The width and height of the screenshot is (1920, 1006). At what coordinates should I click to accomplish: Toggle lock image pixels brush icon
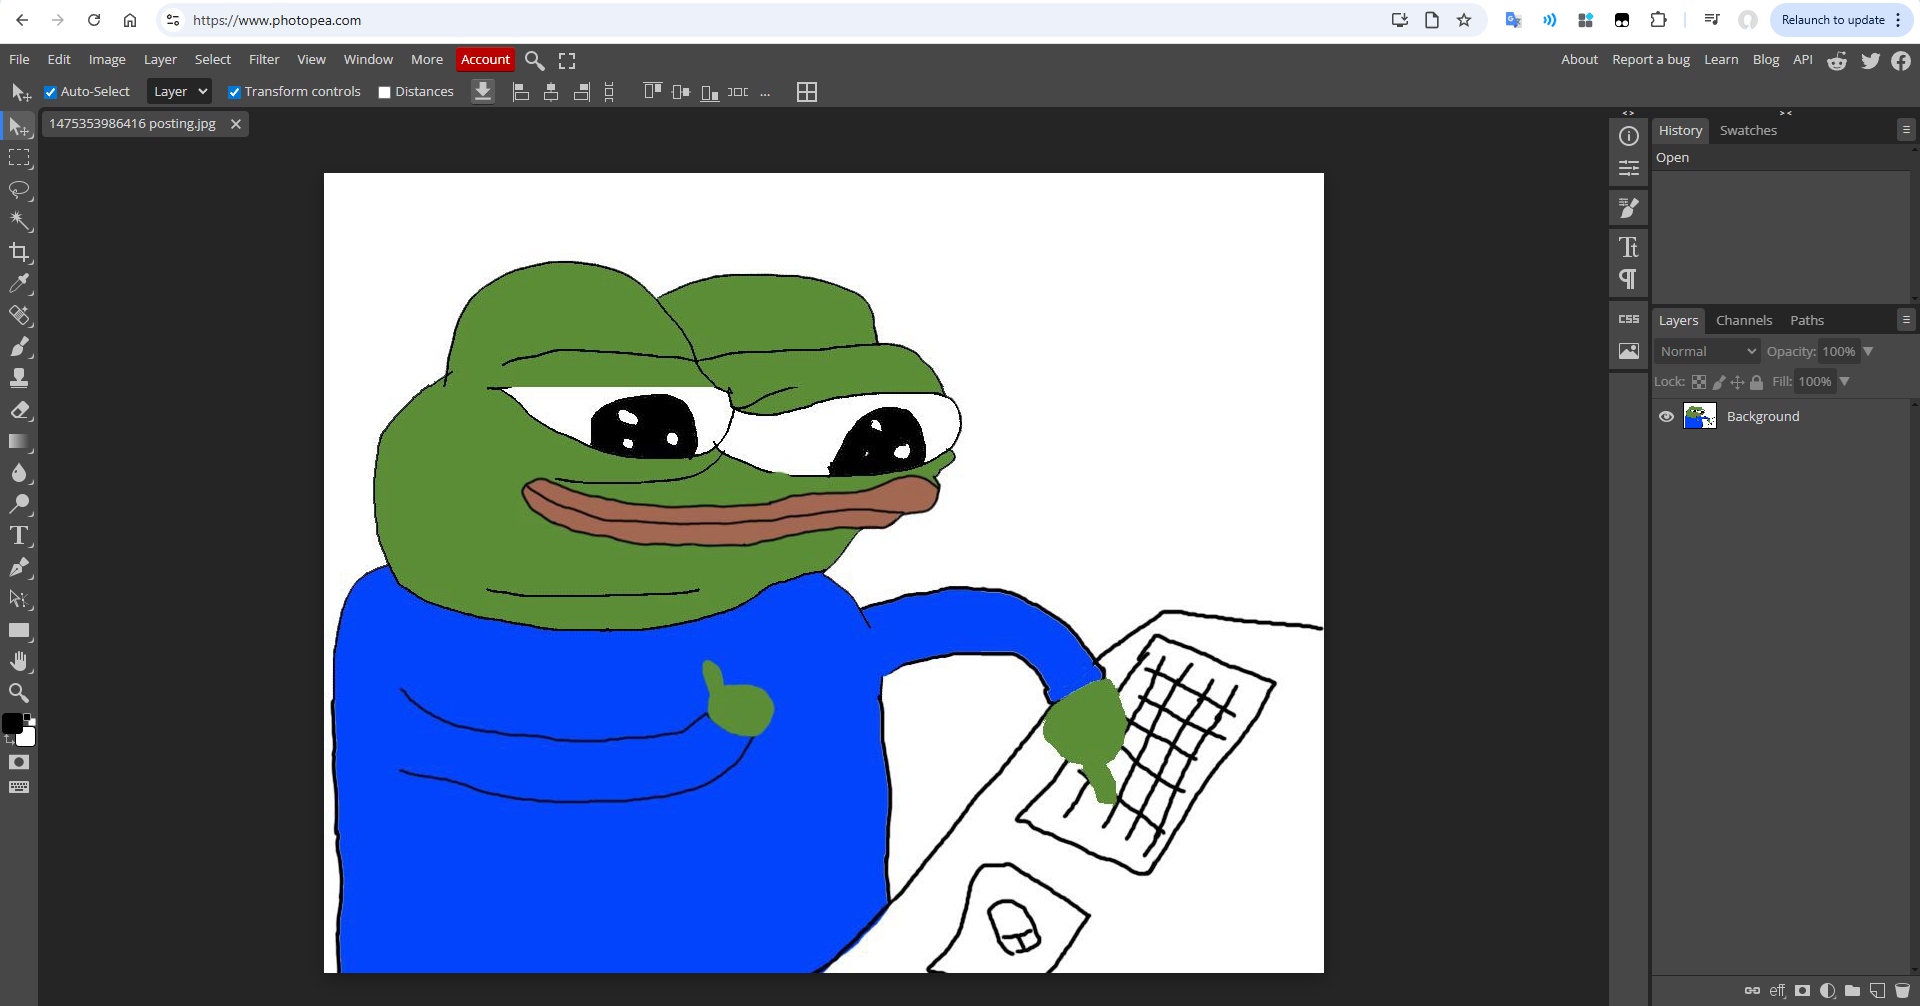point(1719,382)
